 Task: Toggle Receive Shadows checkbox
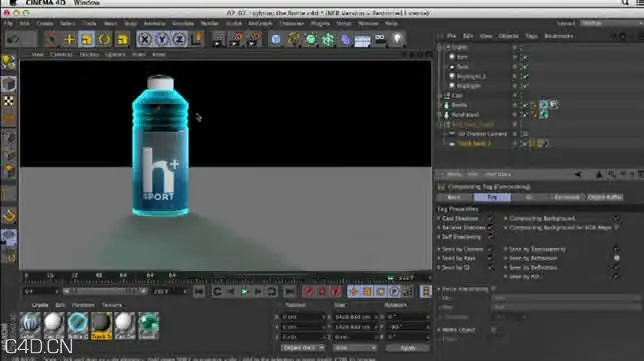pyautogui.click(x=490, y=228)
